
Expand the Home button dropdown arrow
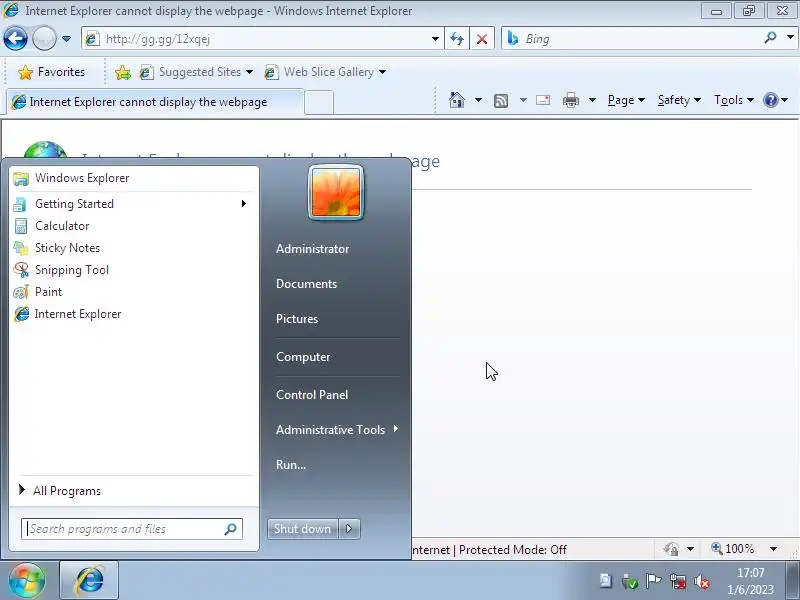(x=478, y=100)
